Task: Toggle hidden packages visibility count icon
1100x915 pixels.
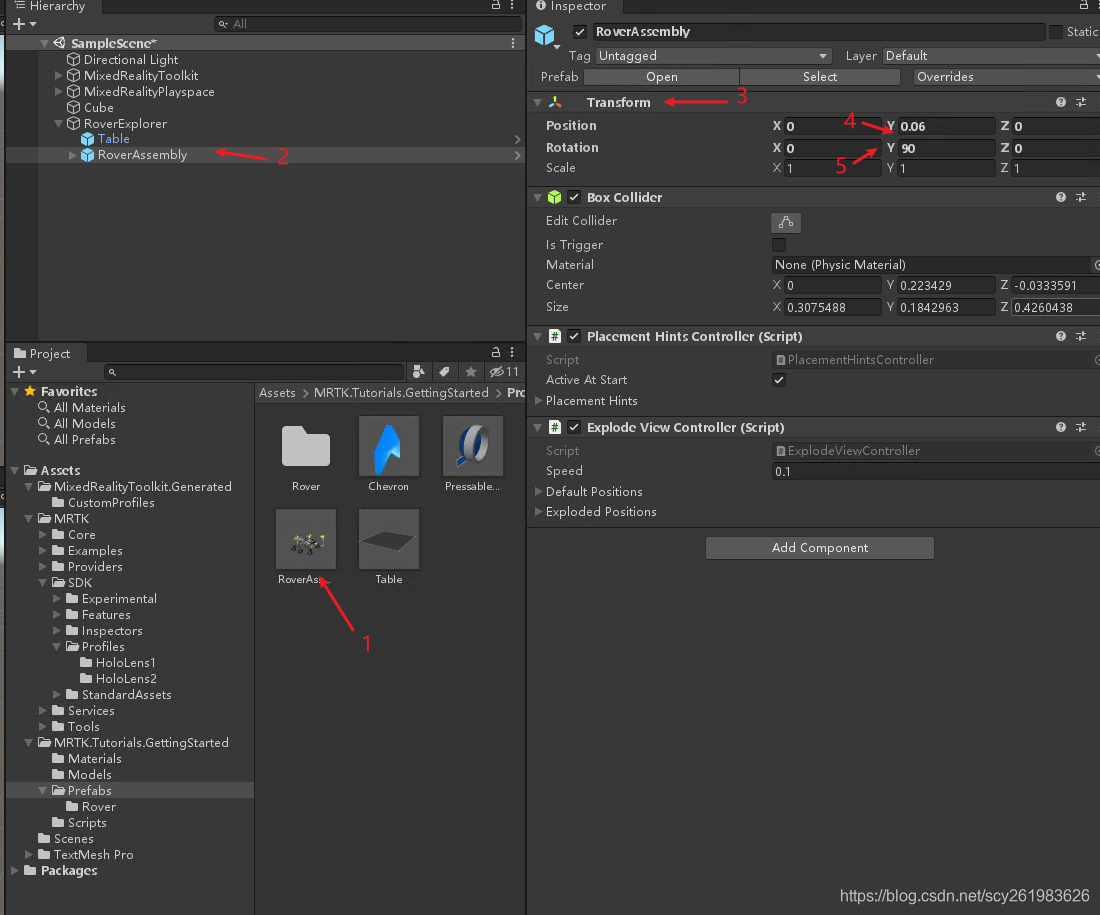Action: (504, 372)
